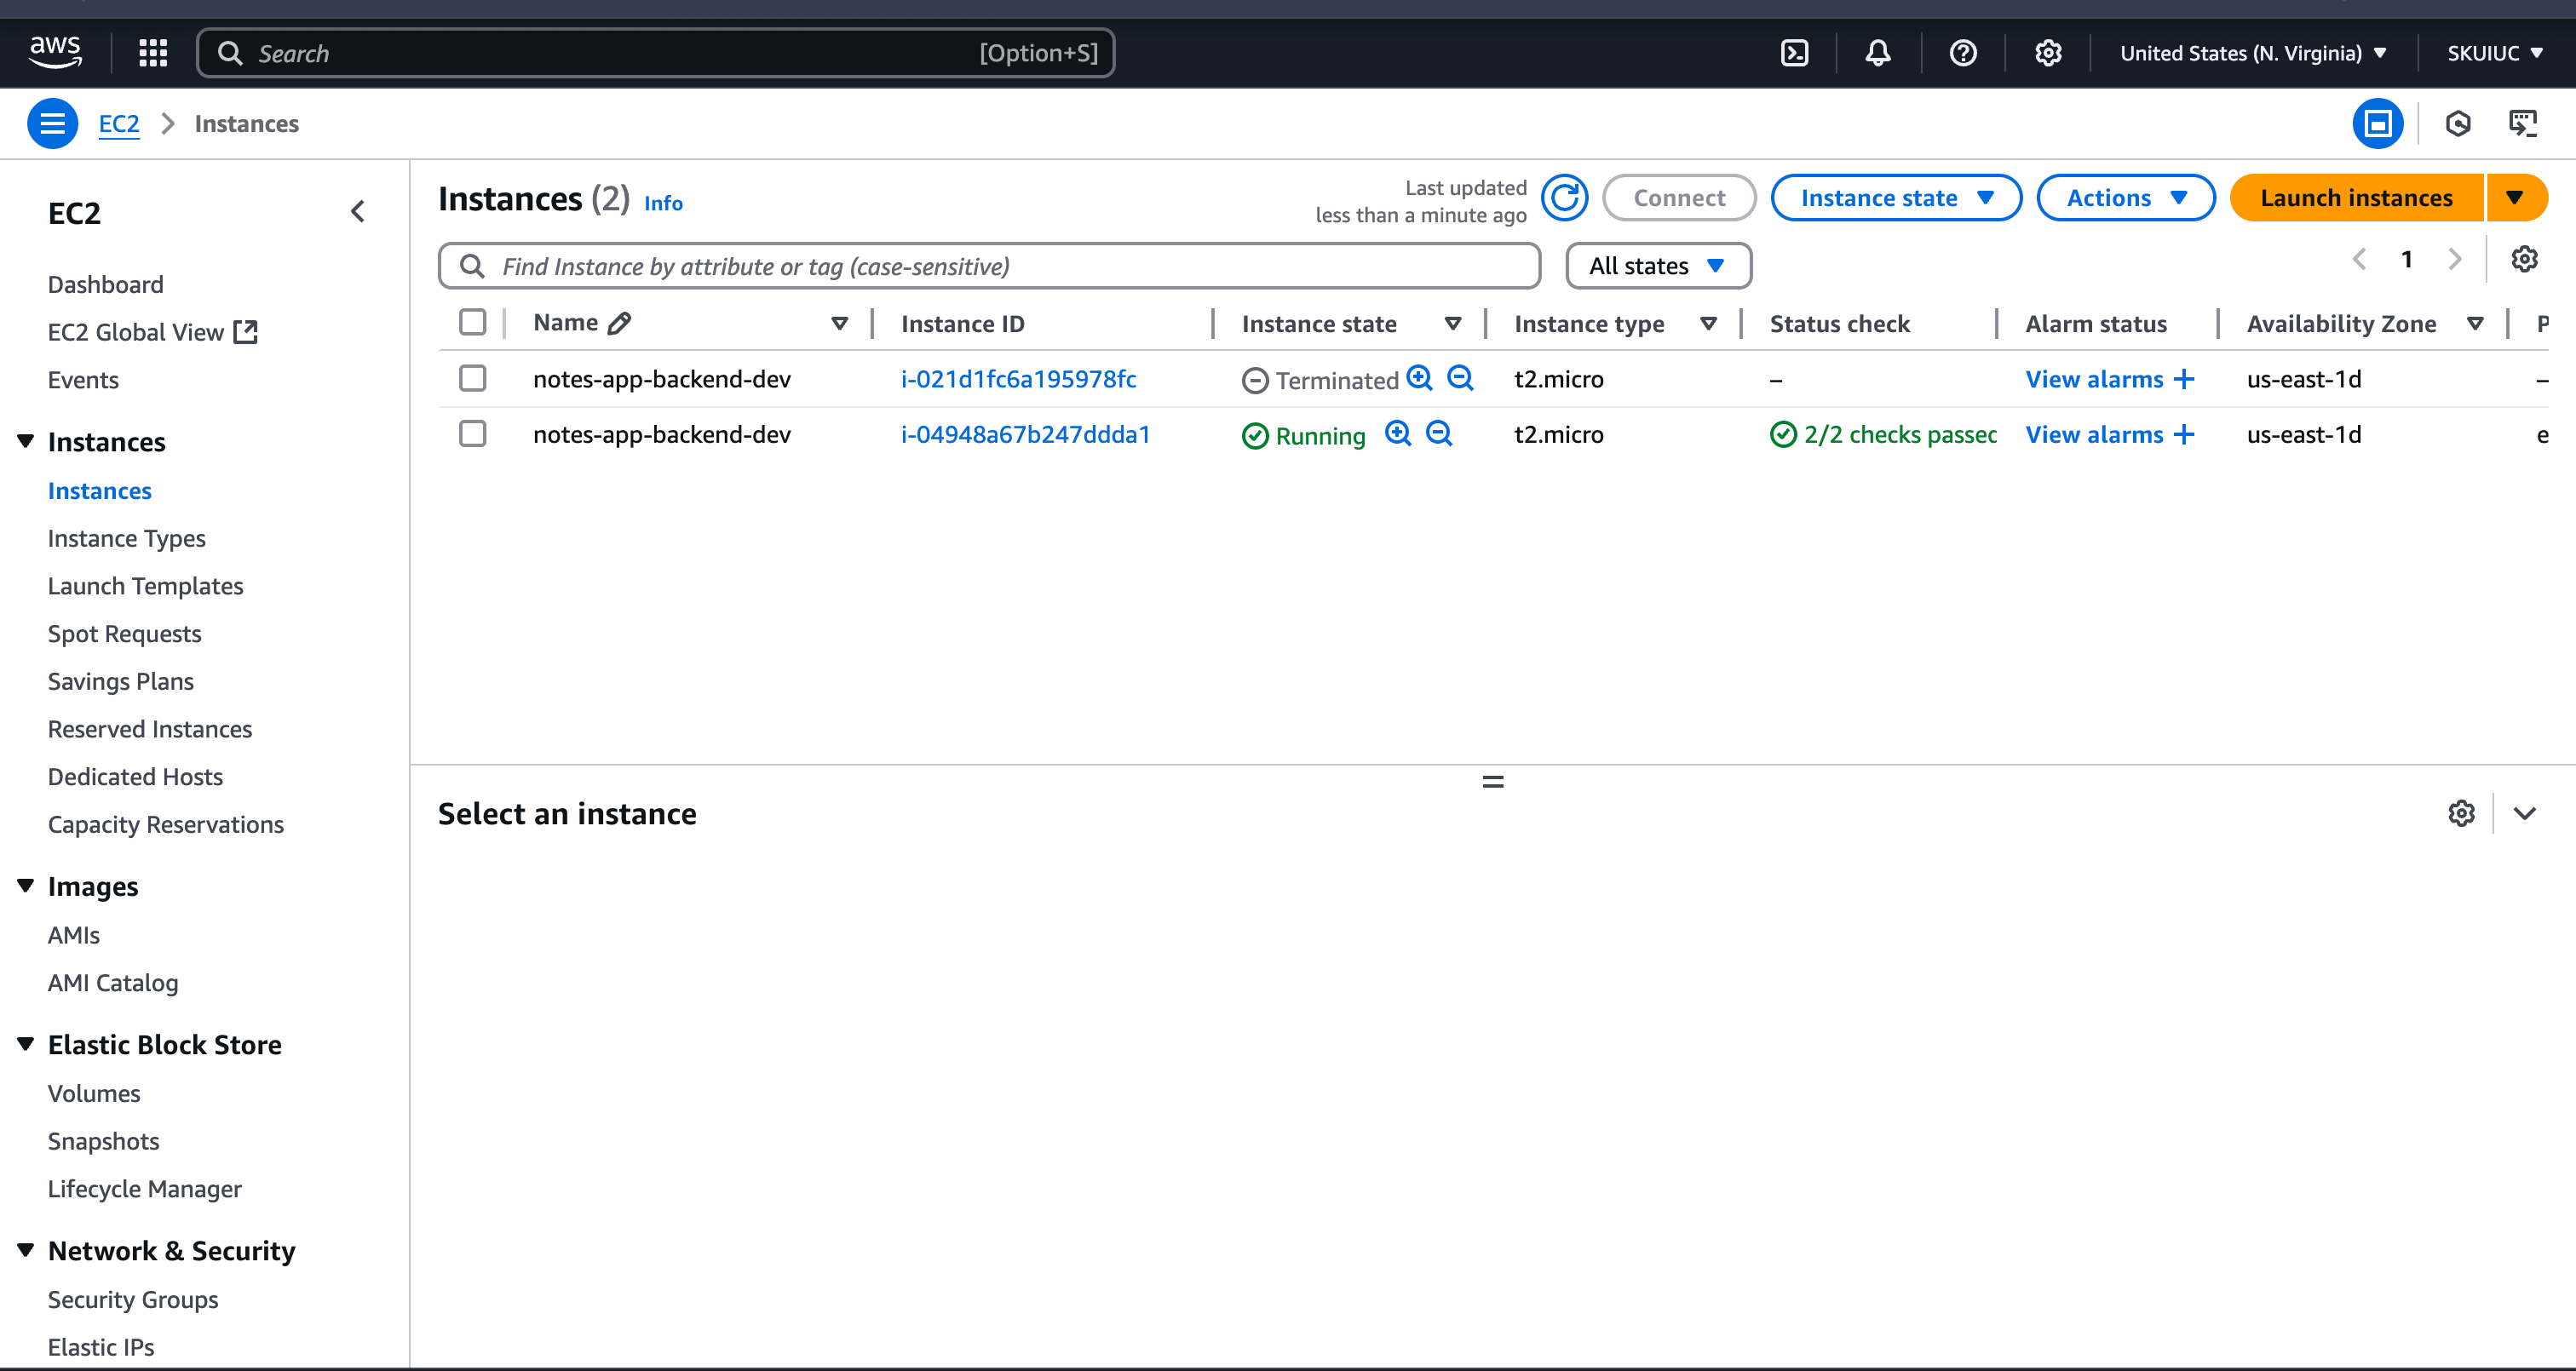The width and height of the screenshot is (2576, 1371).
Task: Edit the Name column with pencil icon
Action: 620,323
